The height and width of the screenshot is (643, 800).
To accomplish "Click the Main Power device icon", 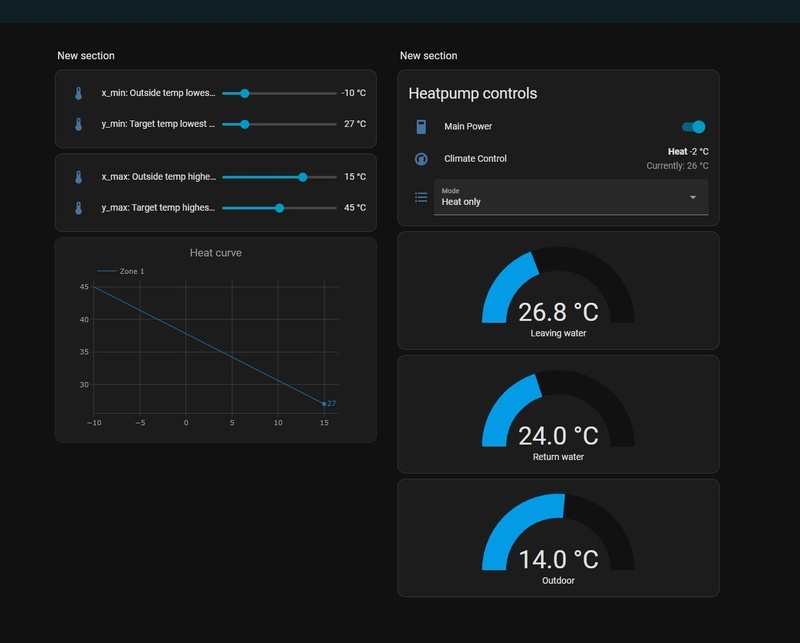I will (421, 127).
